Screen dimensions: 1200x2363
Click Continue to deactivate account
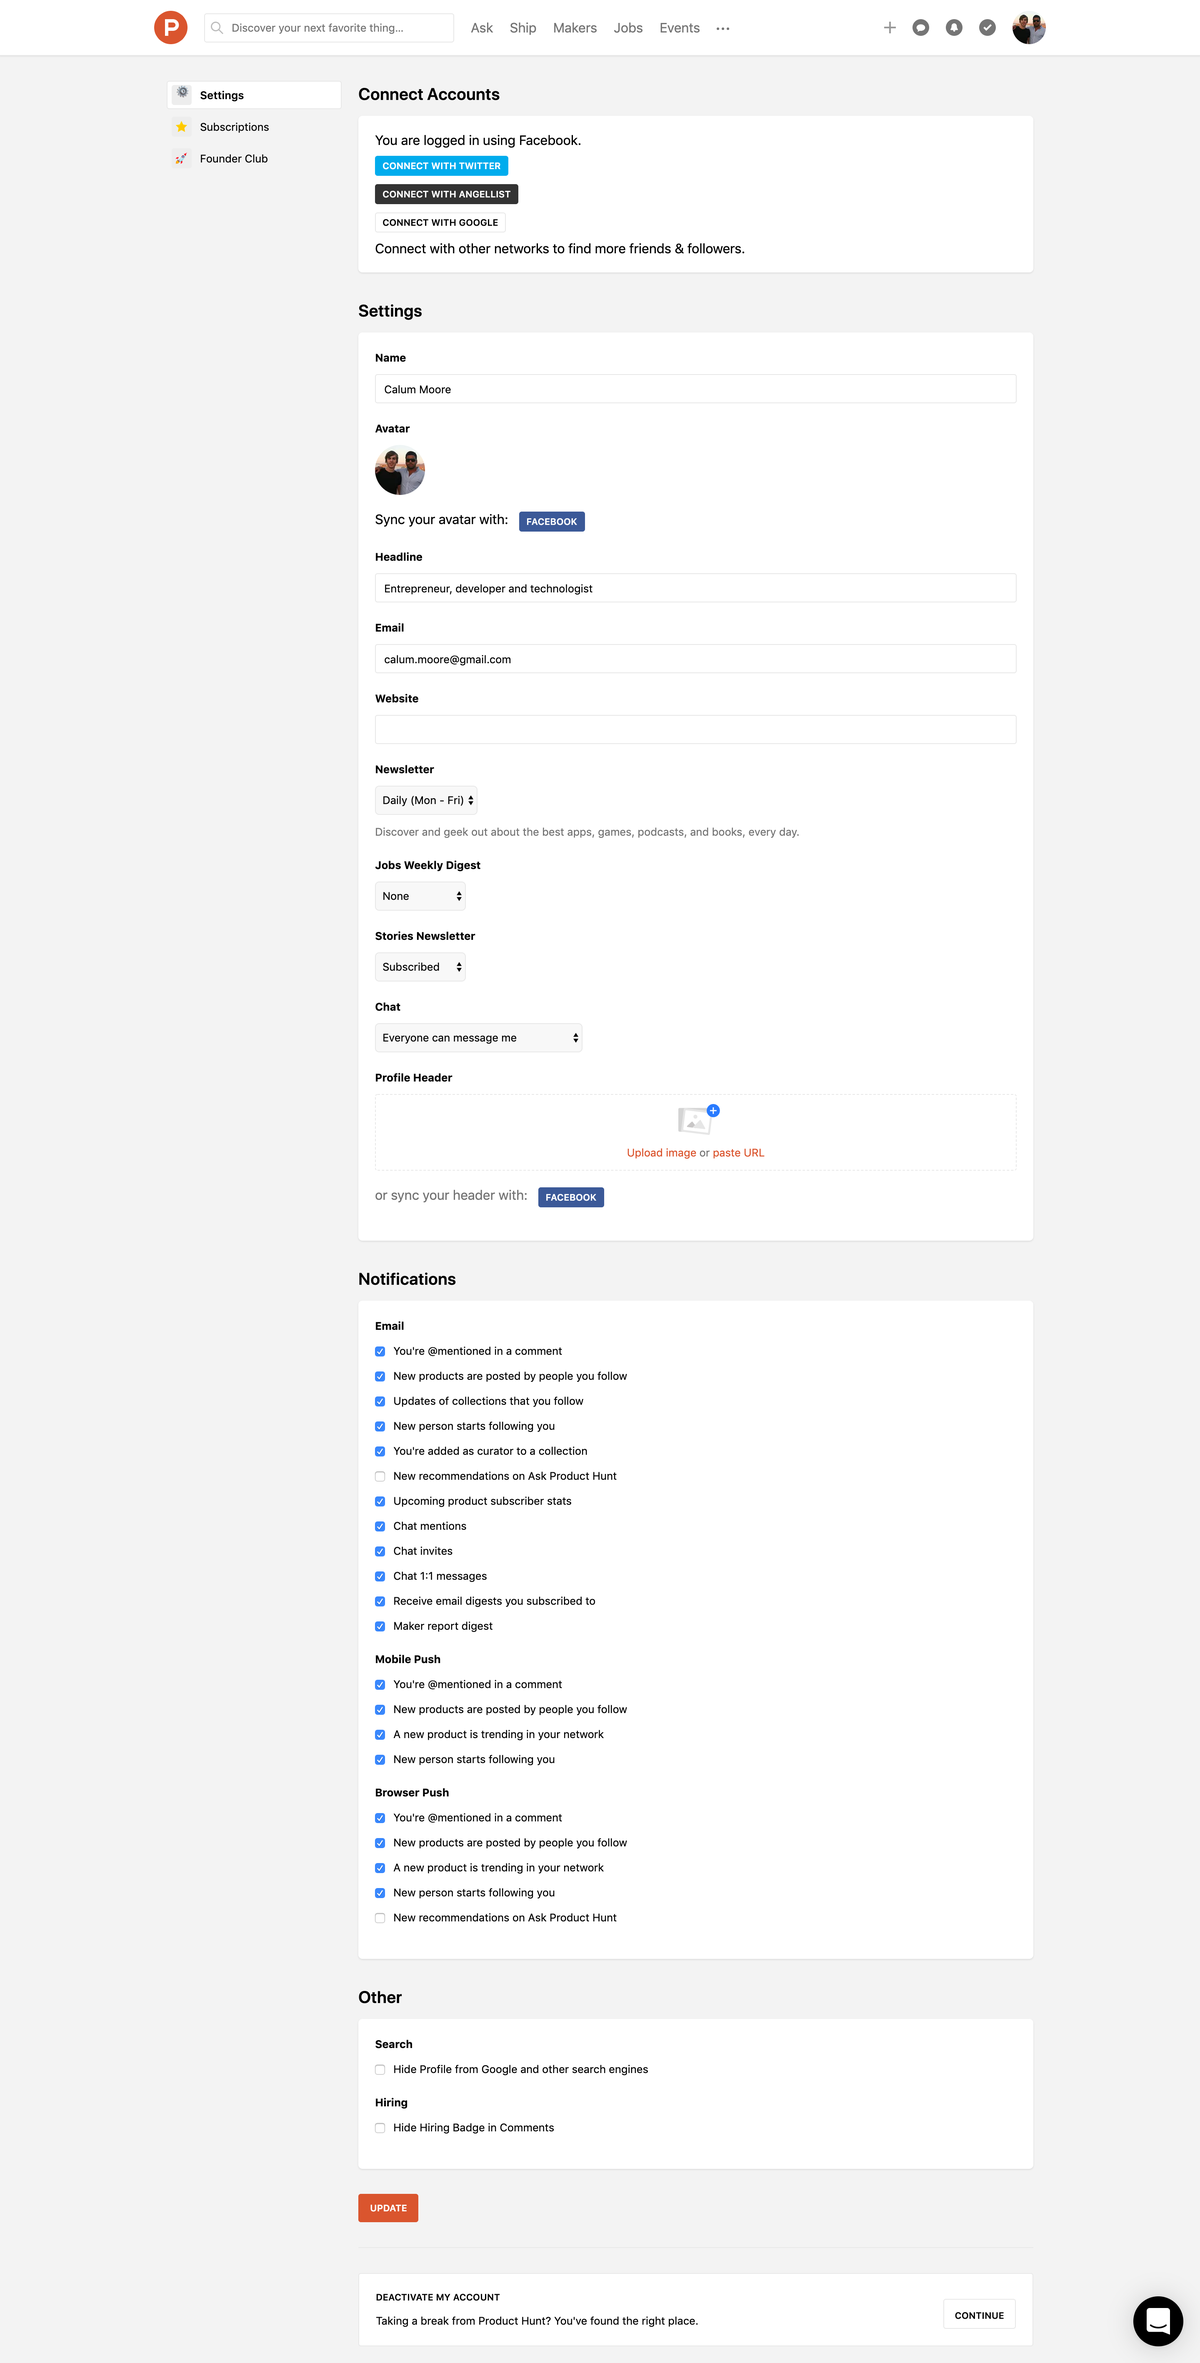point(978,2315)
